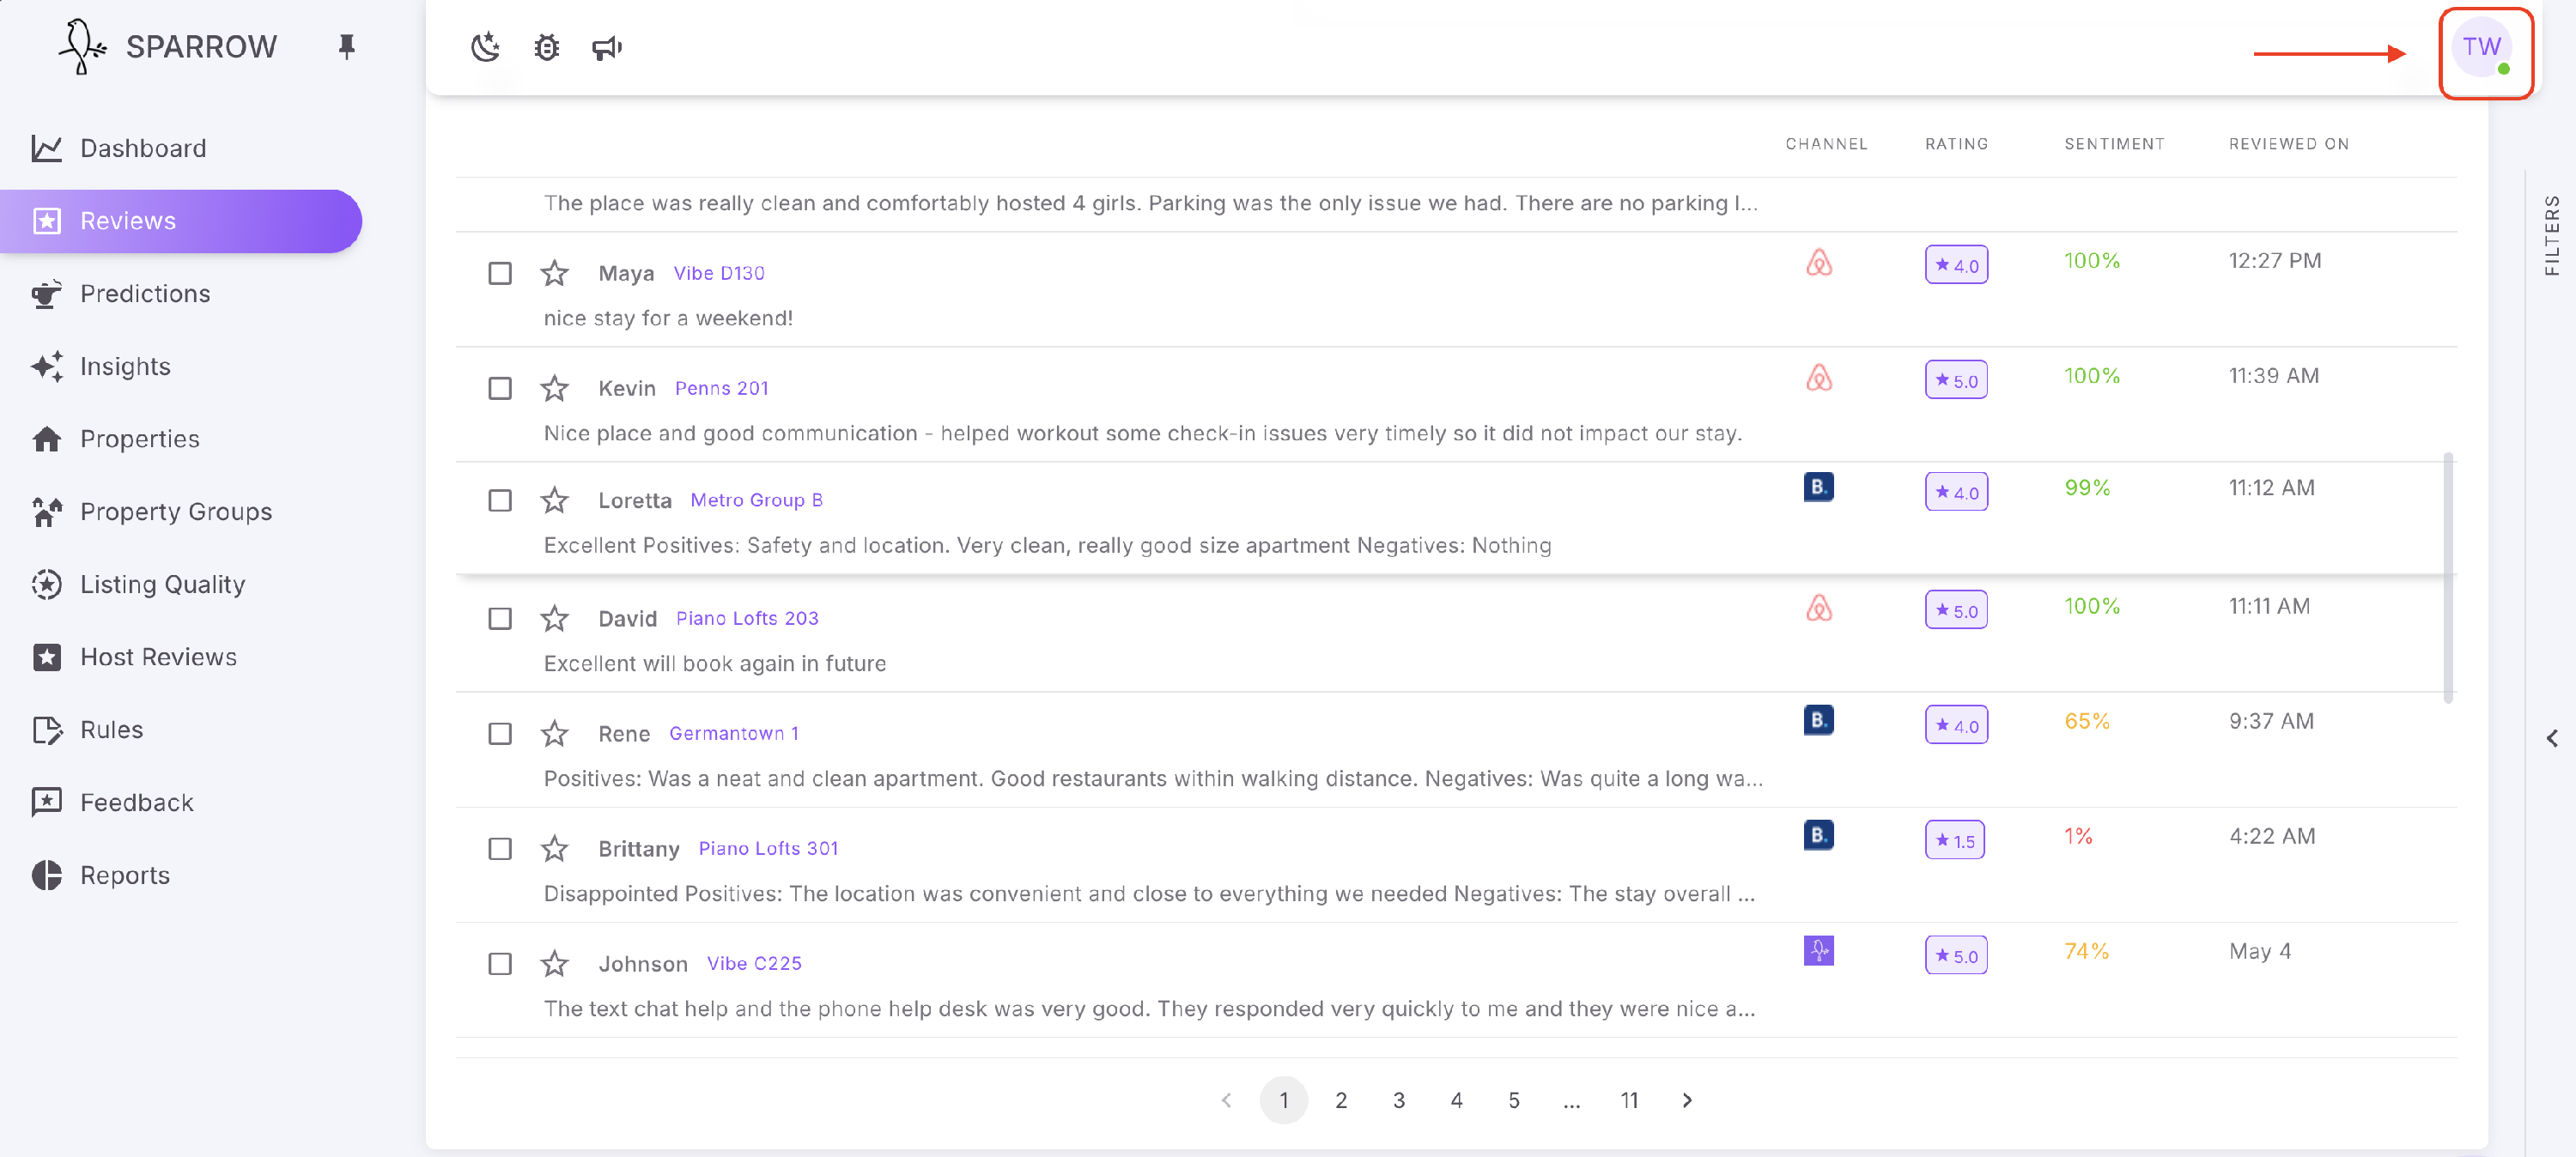Image resolution: width=2576 pixels, height=1157 pixels.
Task: Go to the Rules page
Action: point(181,730)
